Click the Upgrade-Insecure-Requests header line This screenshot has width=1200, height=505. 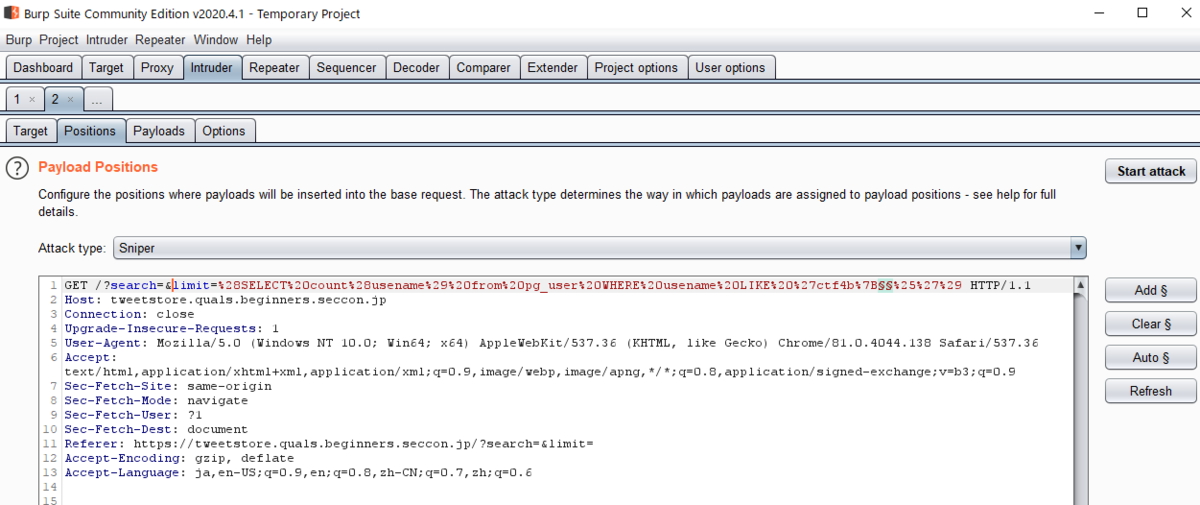tap(171, 328)
